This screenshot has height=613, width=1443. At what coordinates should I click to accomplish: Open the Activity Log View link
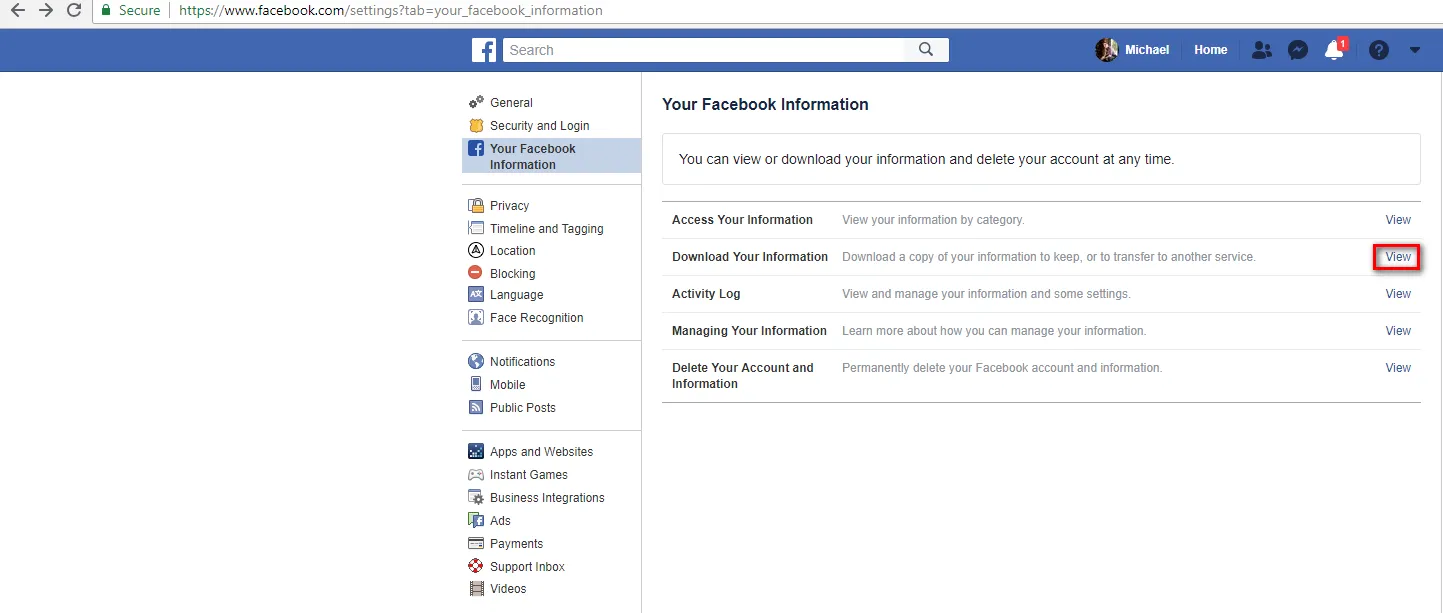click(x=1397, y=293)
